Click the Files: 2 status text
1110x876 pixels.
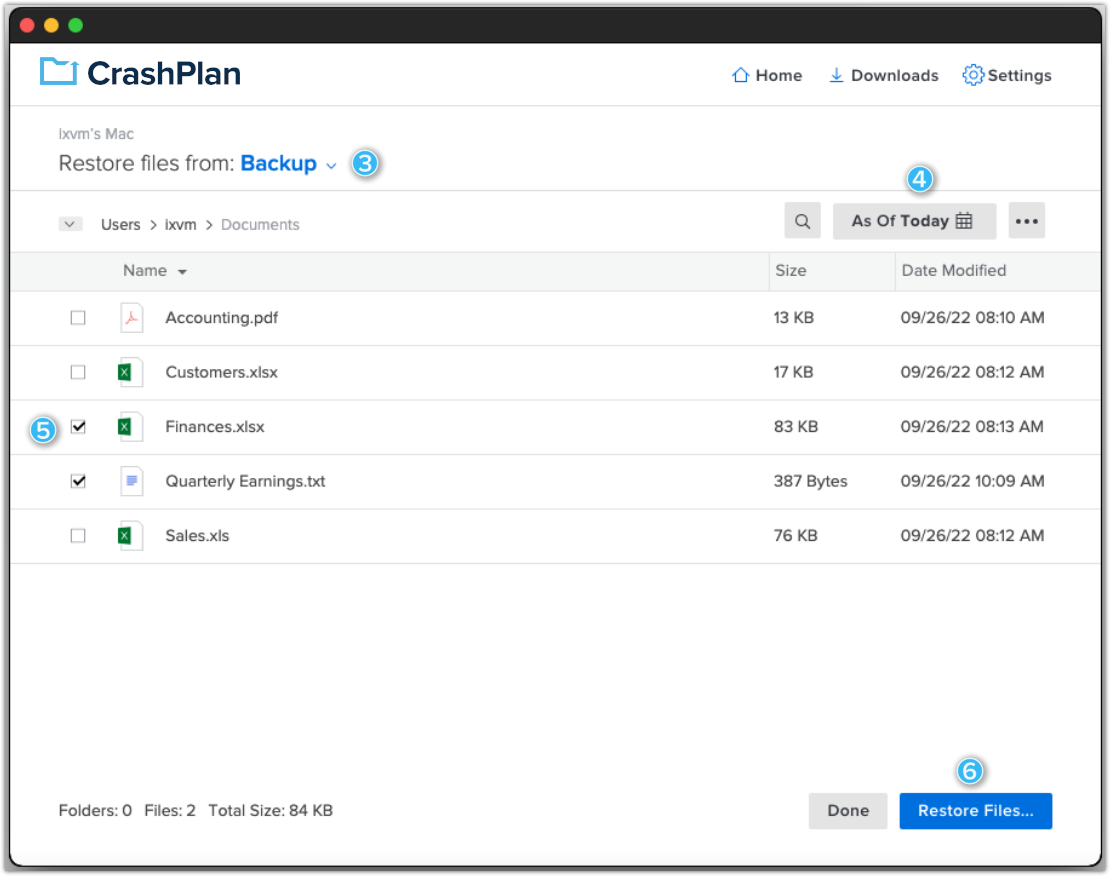pos(170,811)
